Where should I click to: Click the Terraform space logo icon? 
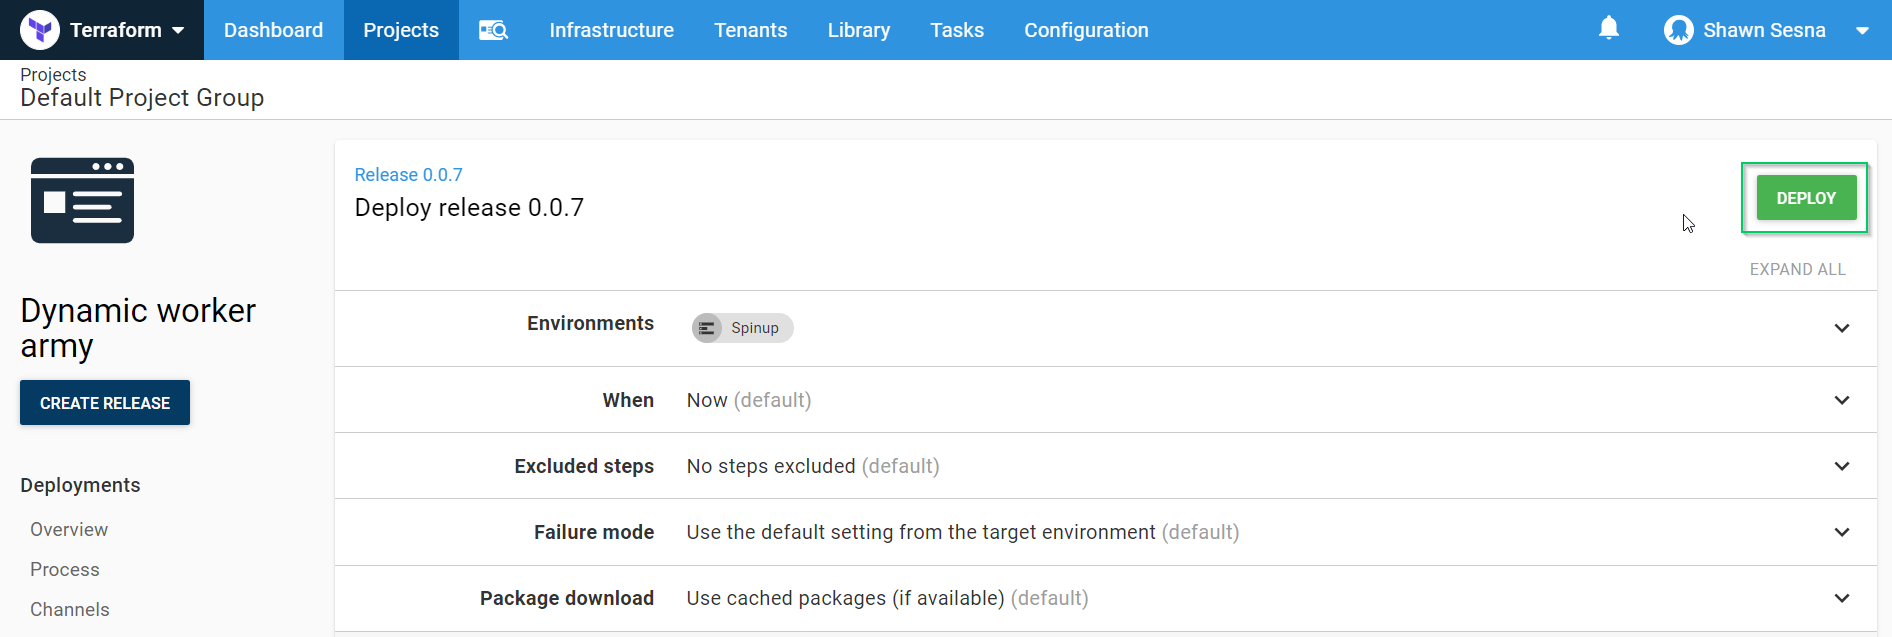click(40, 30)
